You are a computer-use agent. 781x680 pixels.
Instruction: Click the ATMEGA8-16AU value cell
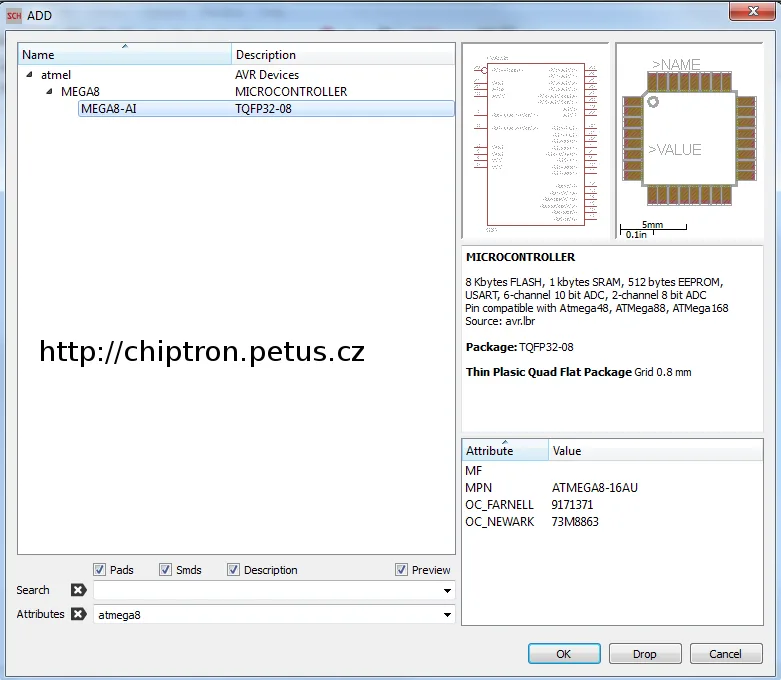[595, 488]
